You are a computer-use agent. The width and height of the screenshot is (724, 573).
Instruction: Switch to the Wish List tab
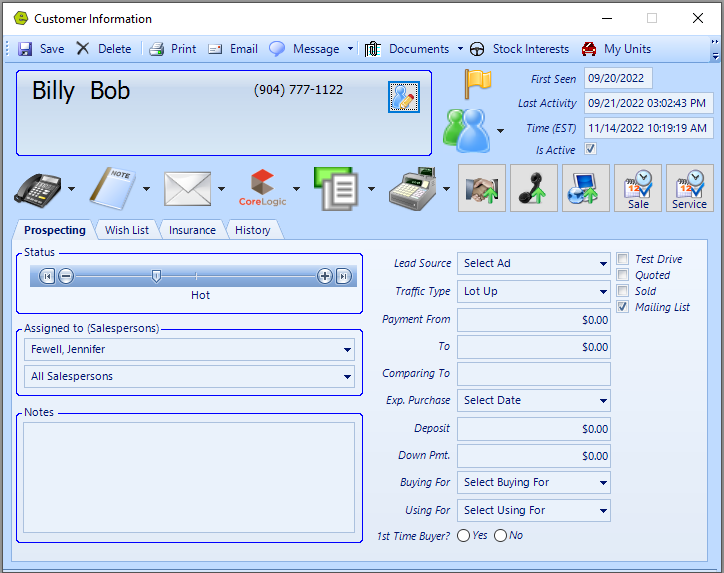(127, 230)
